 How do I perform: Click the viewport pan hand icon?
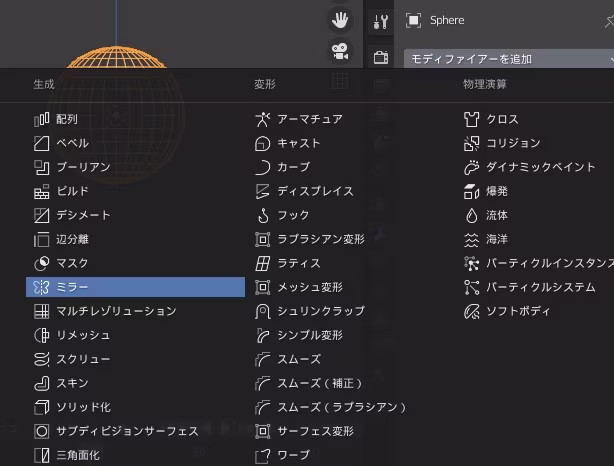pos(340,20)
